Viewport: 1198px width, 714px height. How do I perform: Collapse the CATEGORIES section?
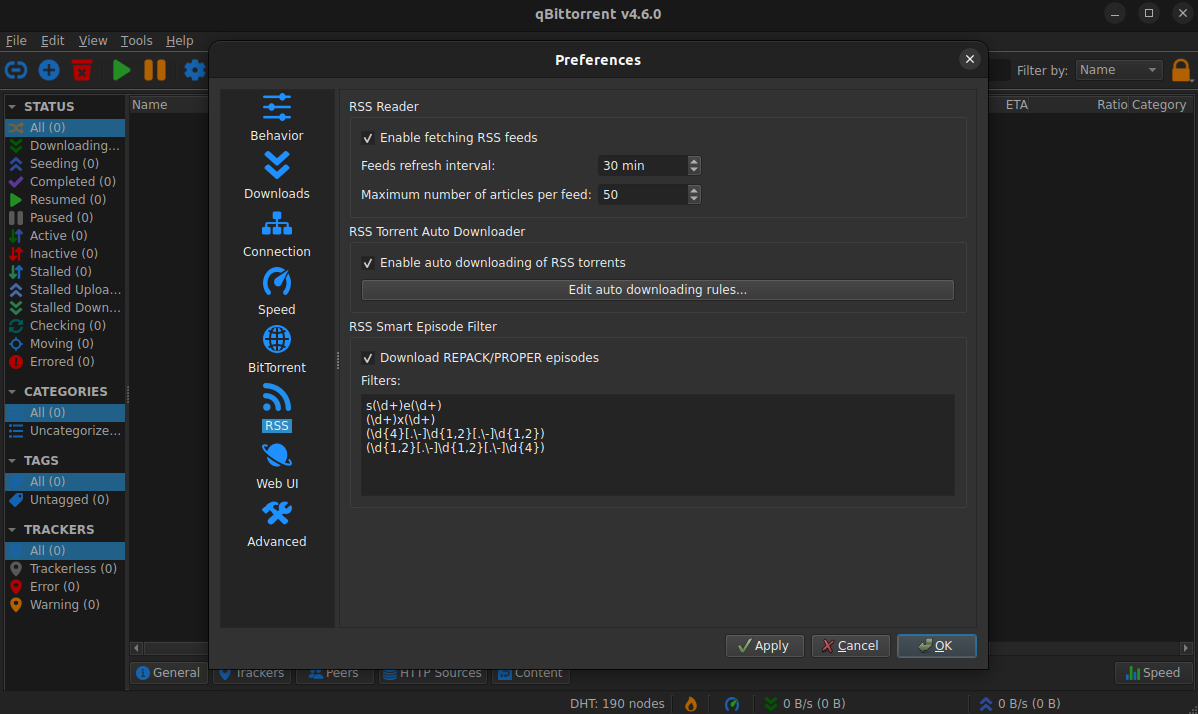(x=13, y=391)
